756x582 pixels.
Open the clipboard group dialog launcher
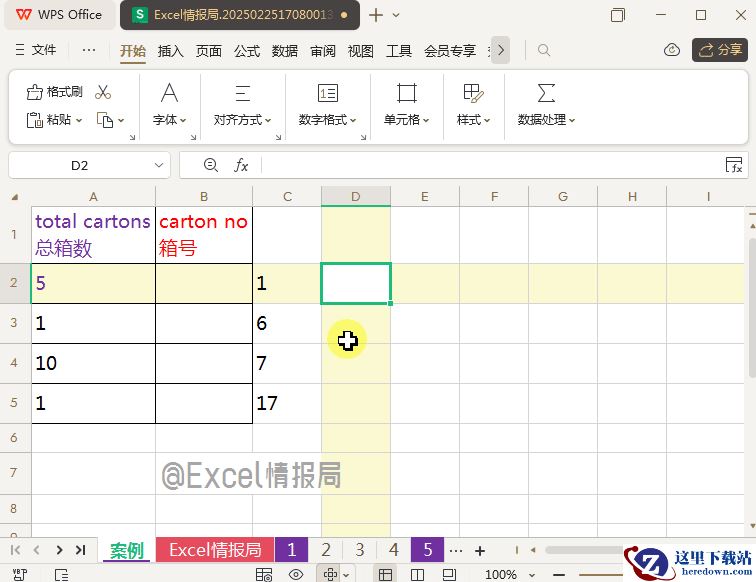coord(132,137)
